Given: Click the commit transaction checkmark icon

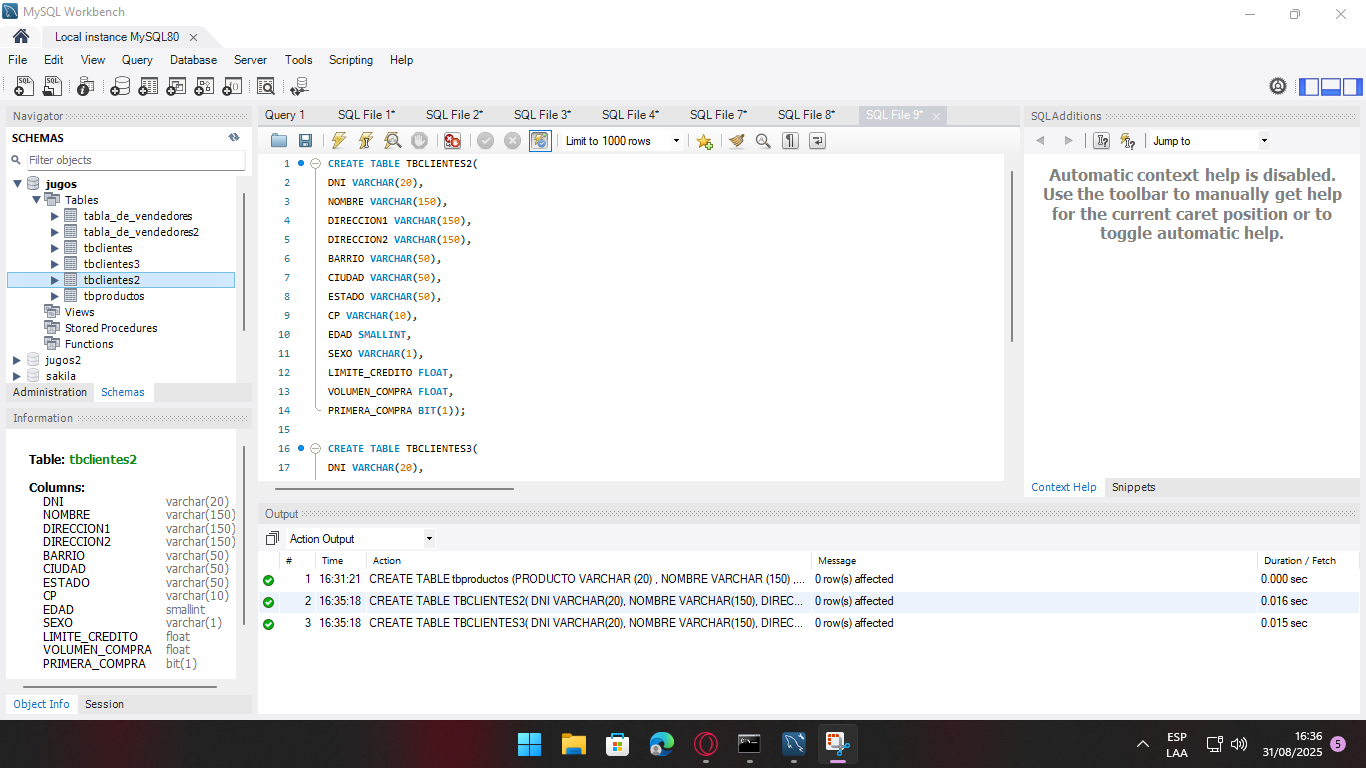Looking at the screenshot, I should 485,141.
